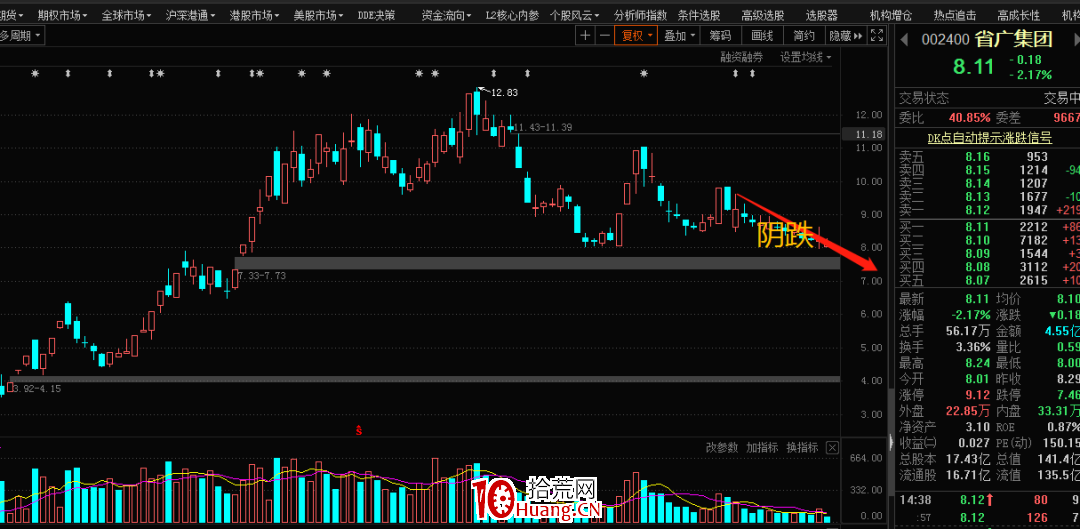Open DK点自动提示涨跌信号 link
Screen dimensions: 1080x529
tap(989, 138)
